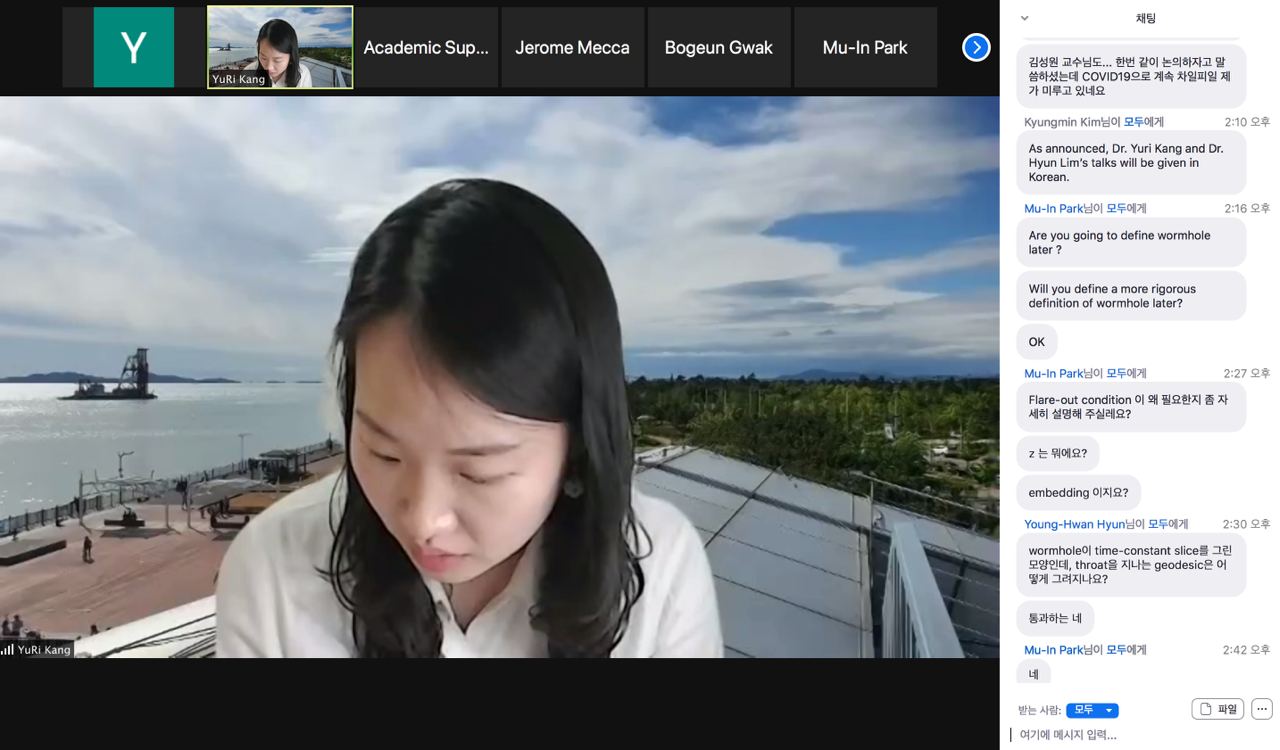Click the Mu-In Park sender name at 2:42
The height and width of the screenshot is (750, 1280).
[x=1053, y=650]
